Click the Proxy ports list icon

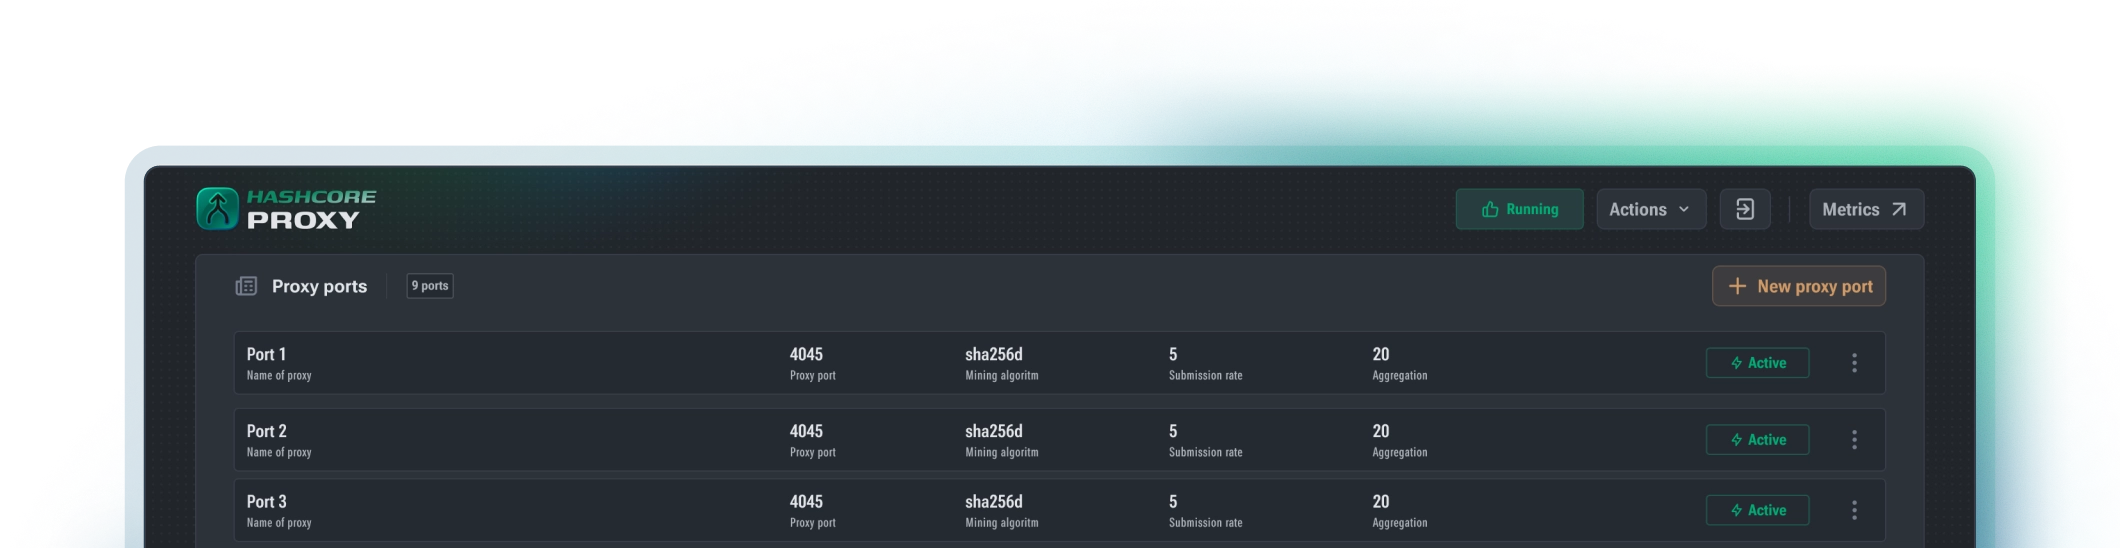pos(246,287)
